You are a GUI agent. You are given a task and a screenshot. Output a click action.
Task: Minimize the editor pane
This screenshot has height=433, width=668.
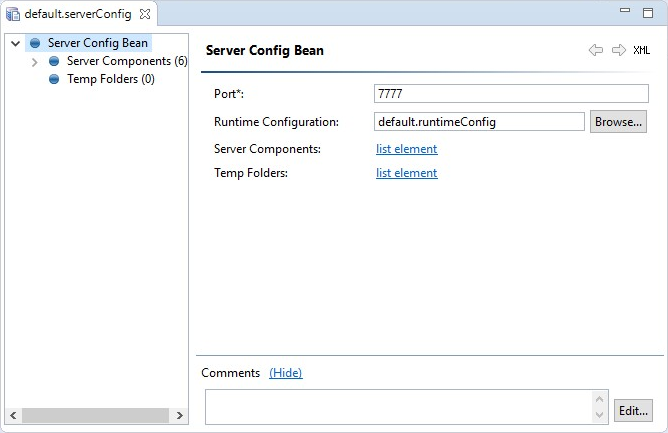point(625,13)
